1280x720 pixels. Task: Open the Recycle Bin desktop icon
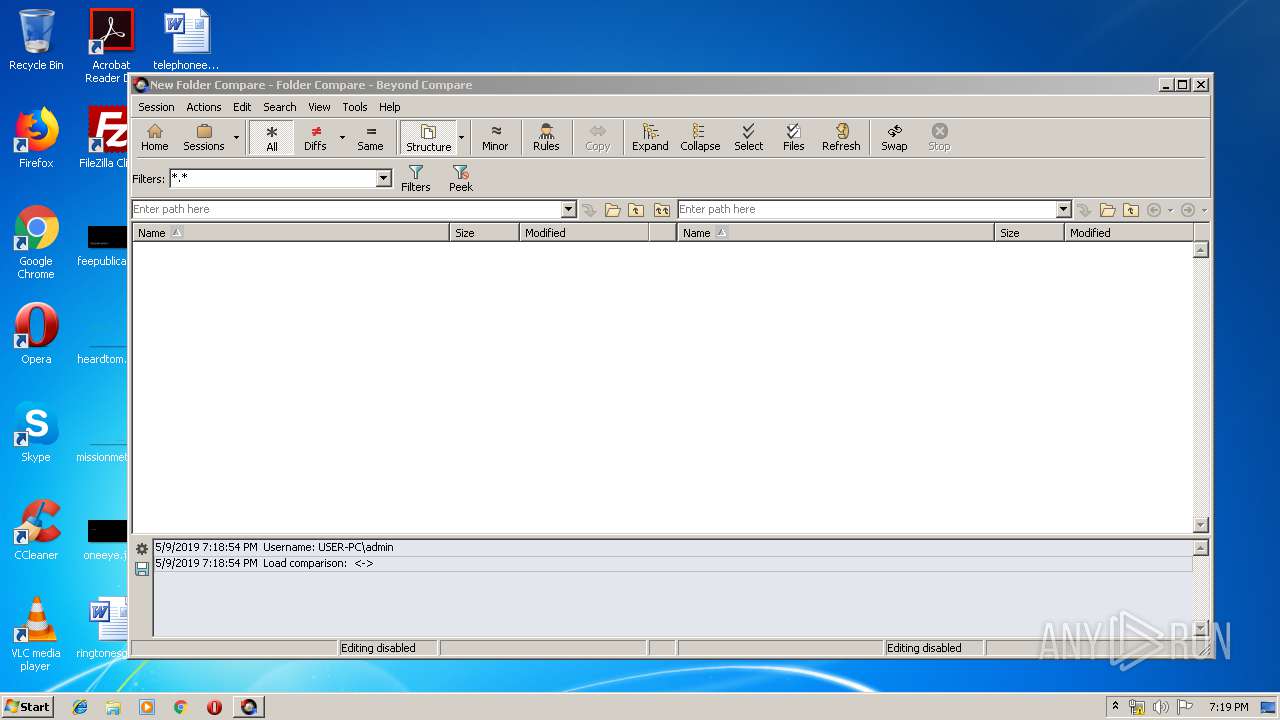(x=36, y=40)
